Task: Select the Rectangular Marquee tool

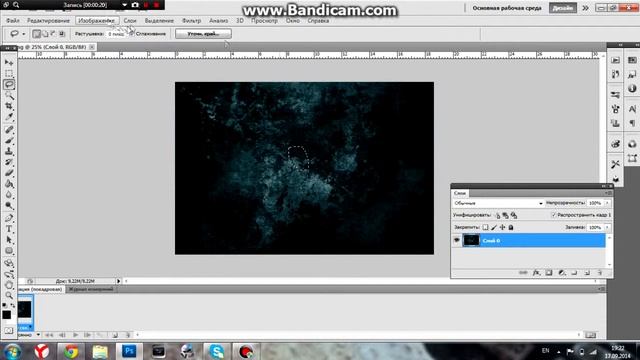Action: (9, 73)
